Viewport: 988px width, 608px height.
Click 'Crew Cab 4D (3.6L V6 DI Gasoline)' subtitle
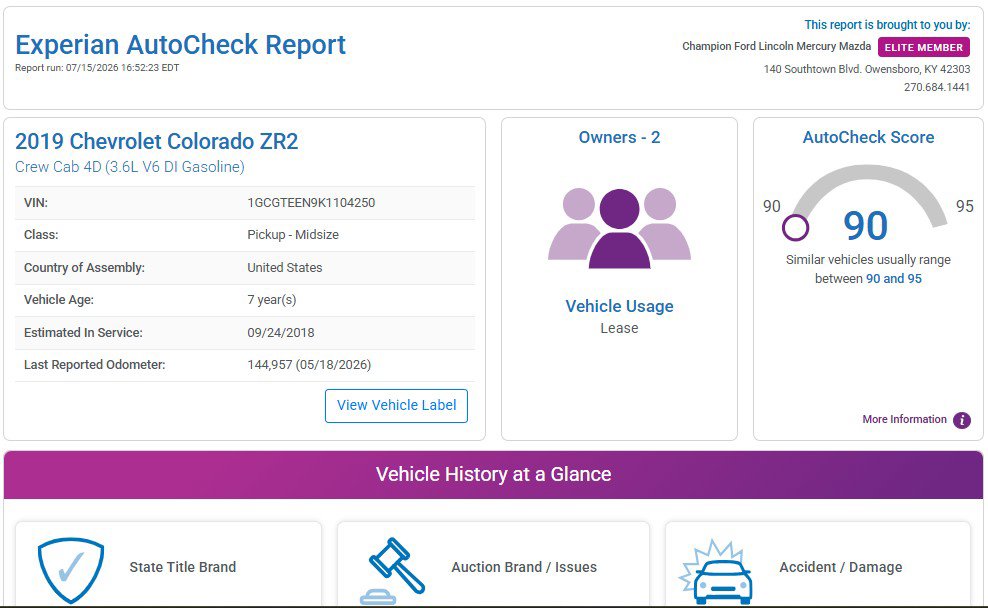[130, 167]
